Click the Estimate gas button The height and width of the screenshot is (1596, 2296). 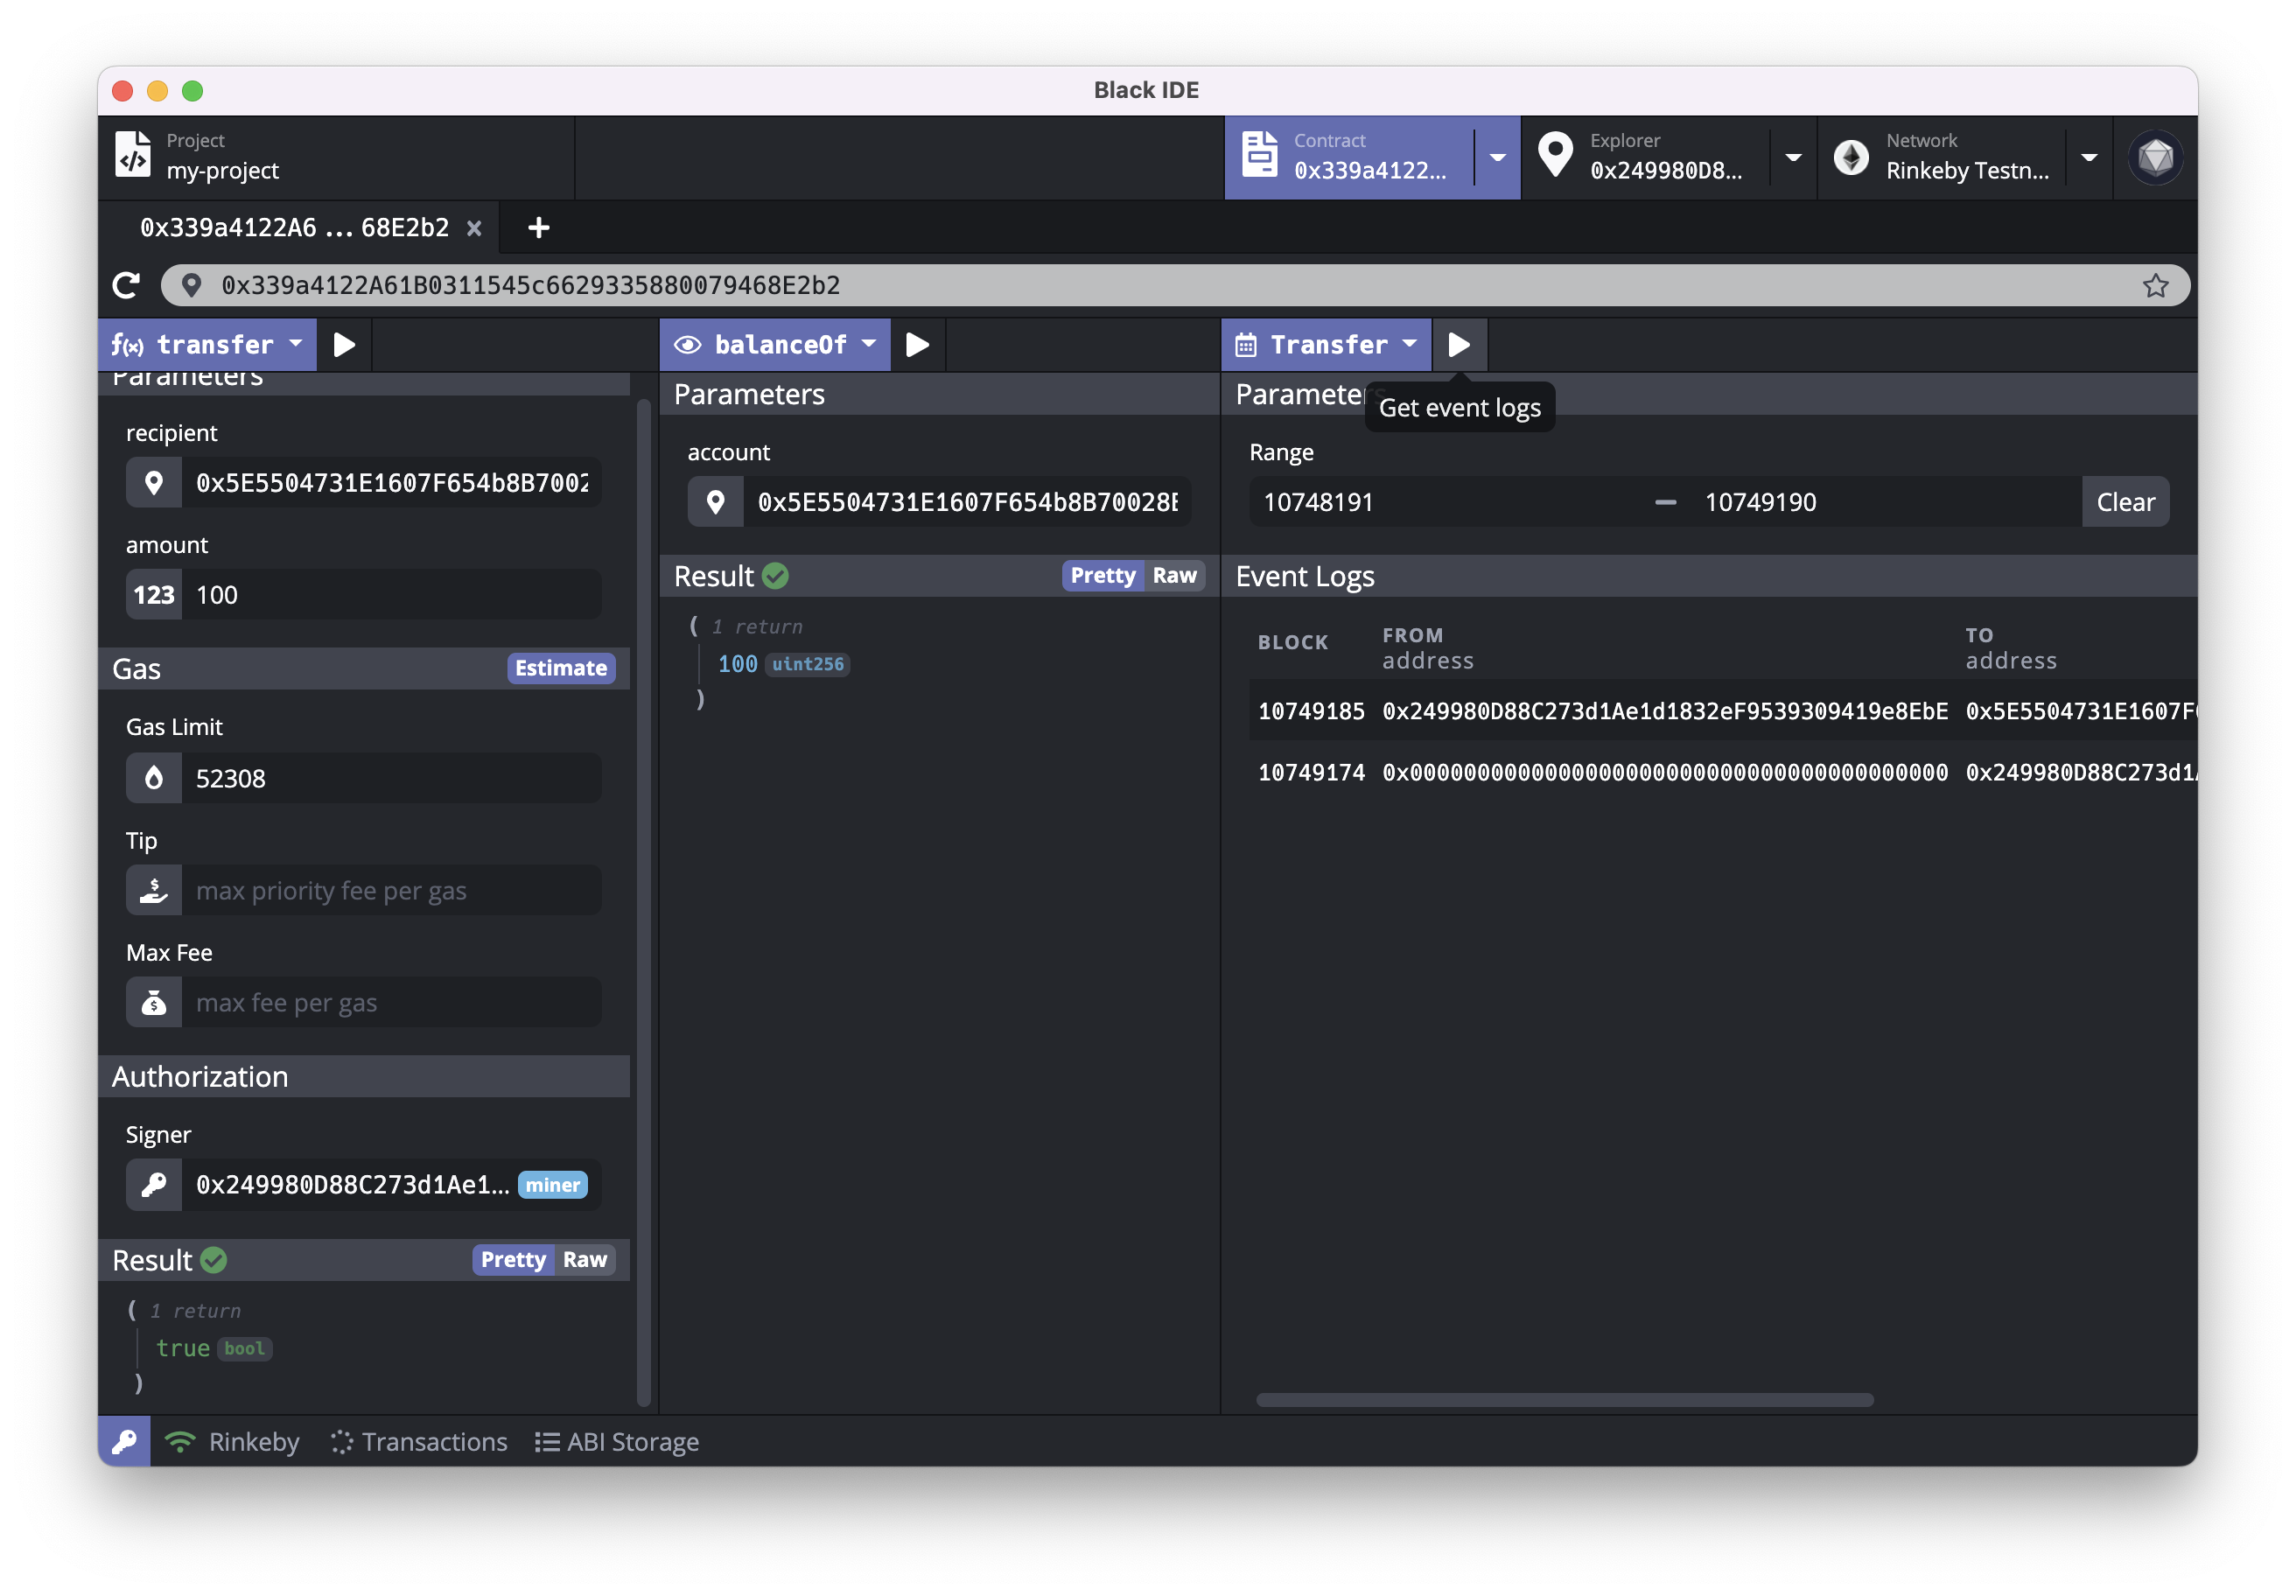point(560,668)
